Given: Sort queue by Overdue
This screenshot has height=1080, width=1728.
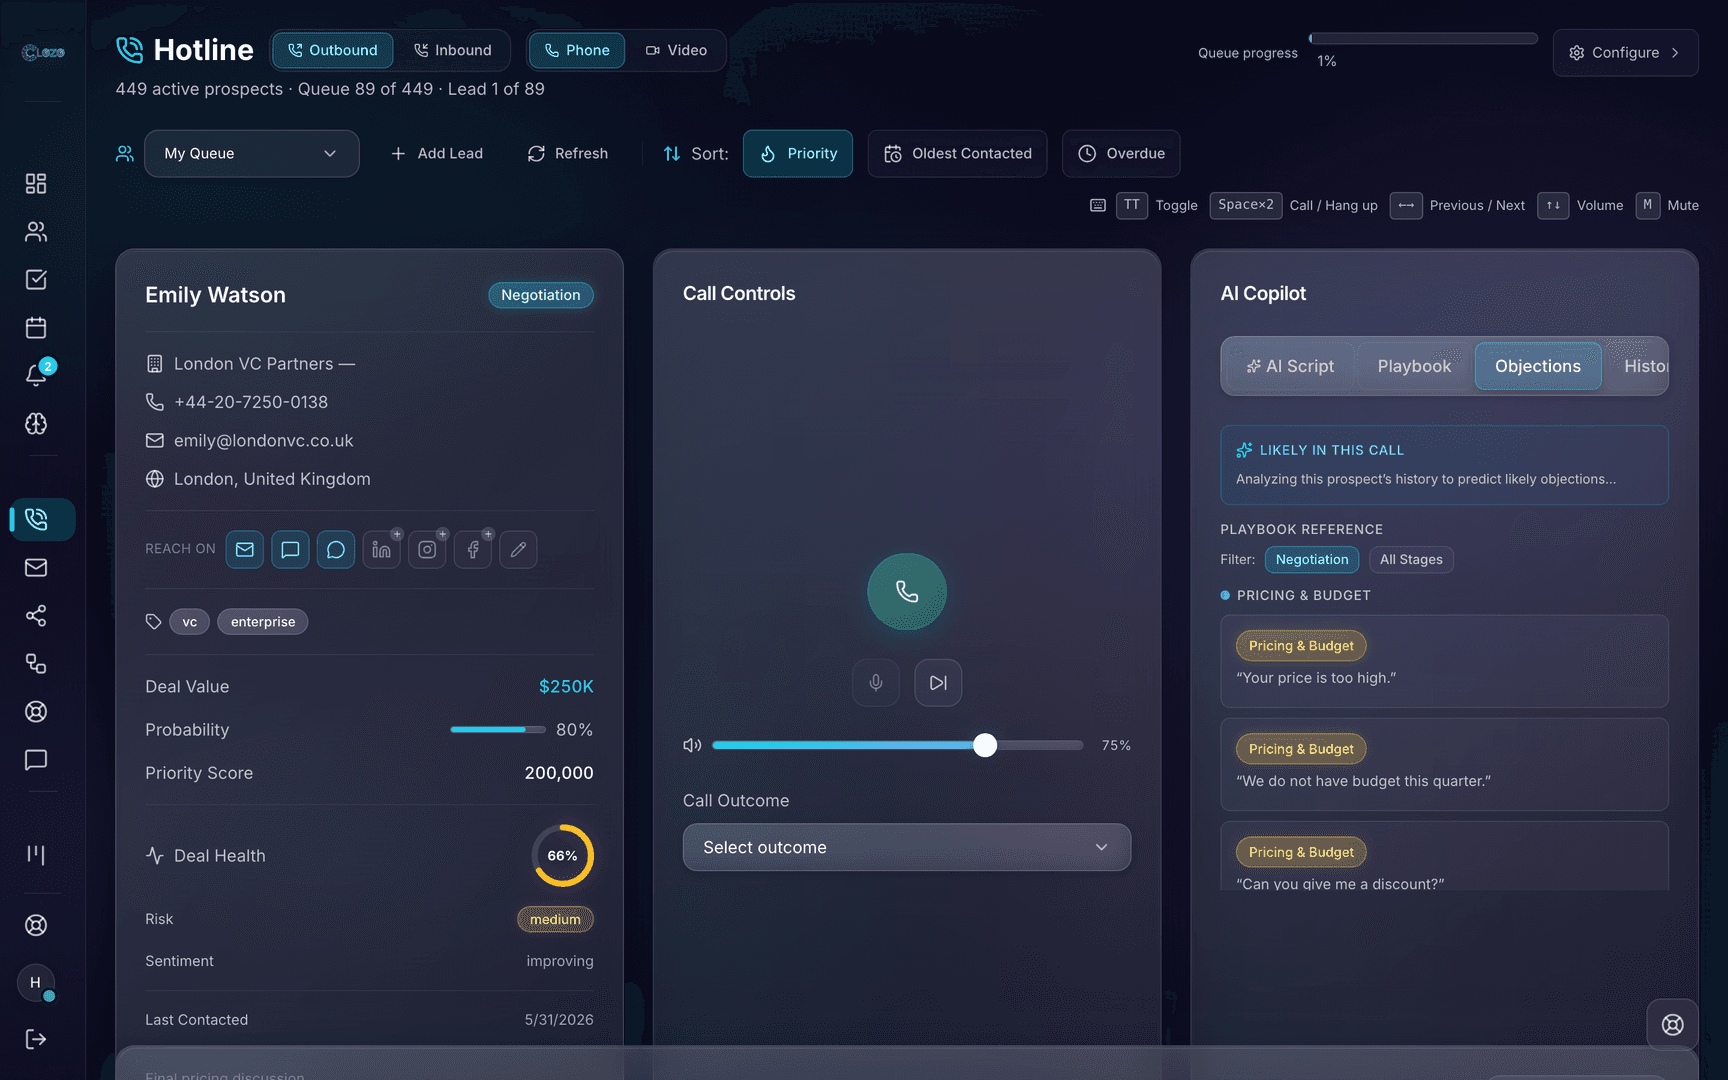Looking at the screenshot, I should coord(1121,153).
